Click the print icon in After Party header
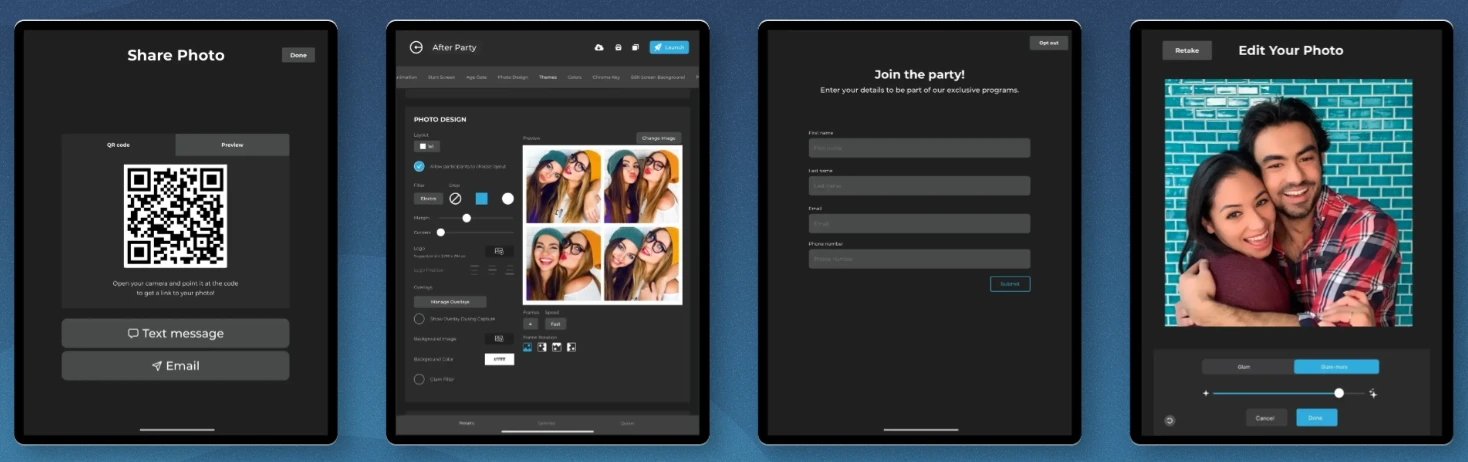 618,47
